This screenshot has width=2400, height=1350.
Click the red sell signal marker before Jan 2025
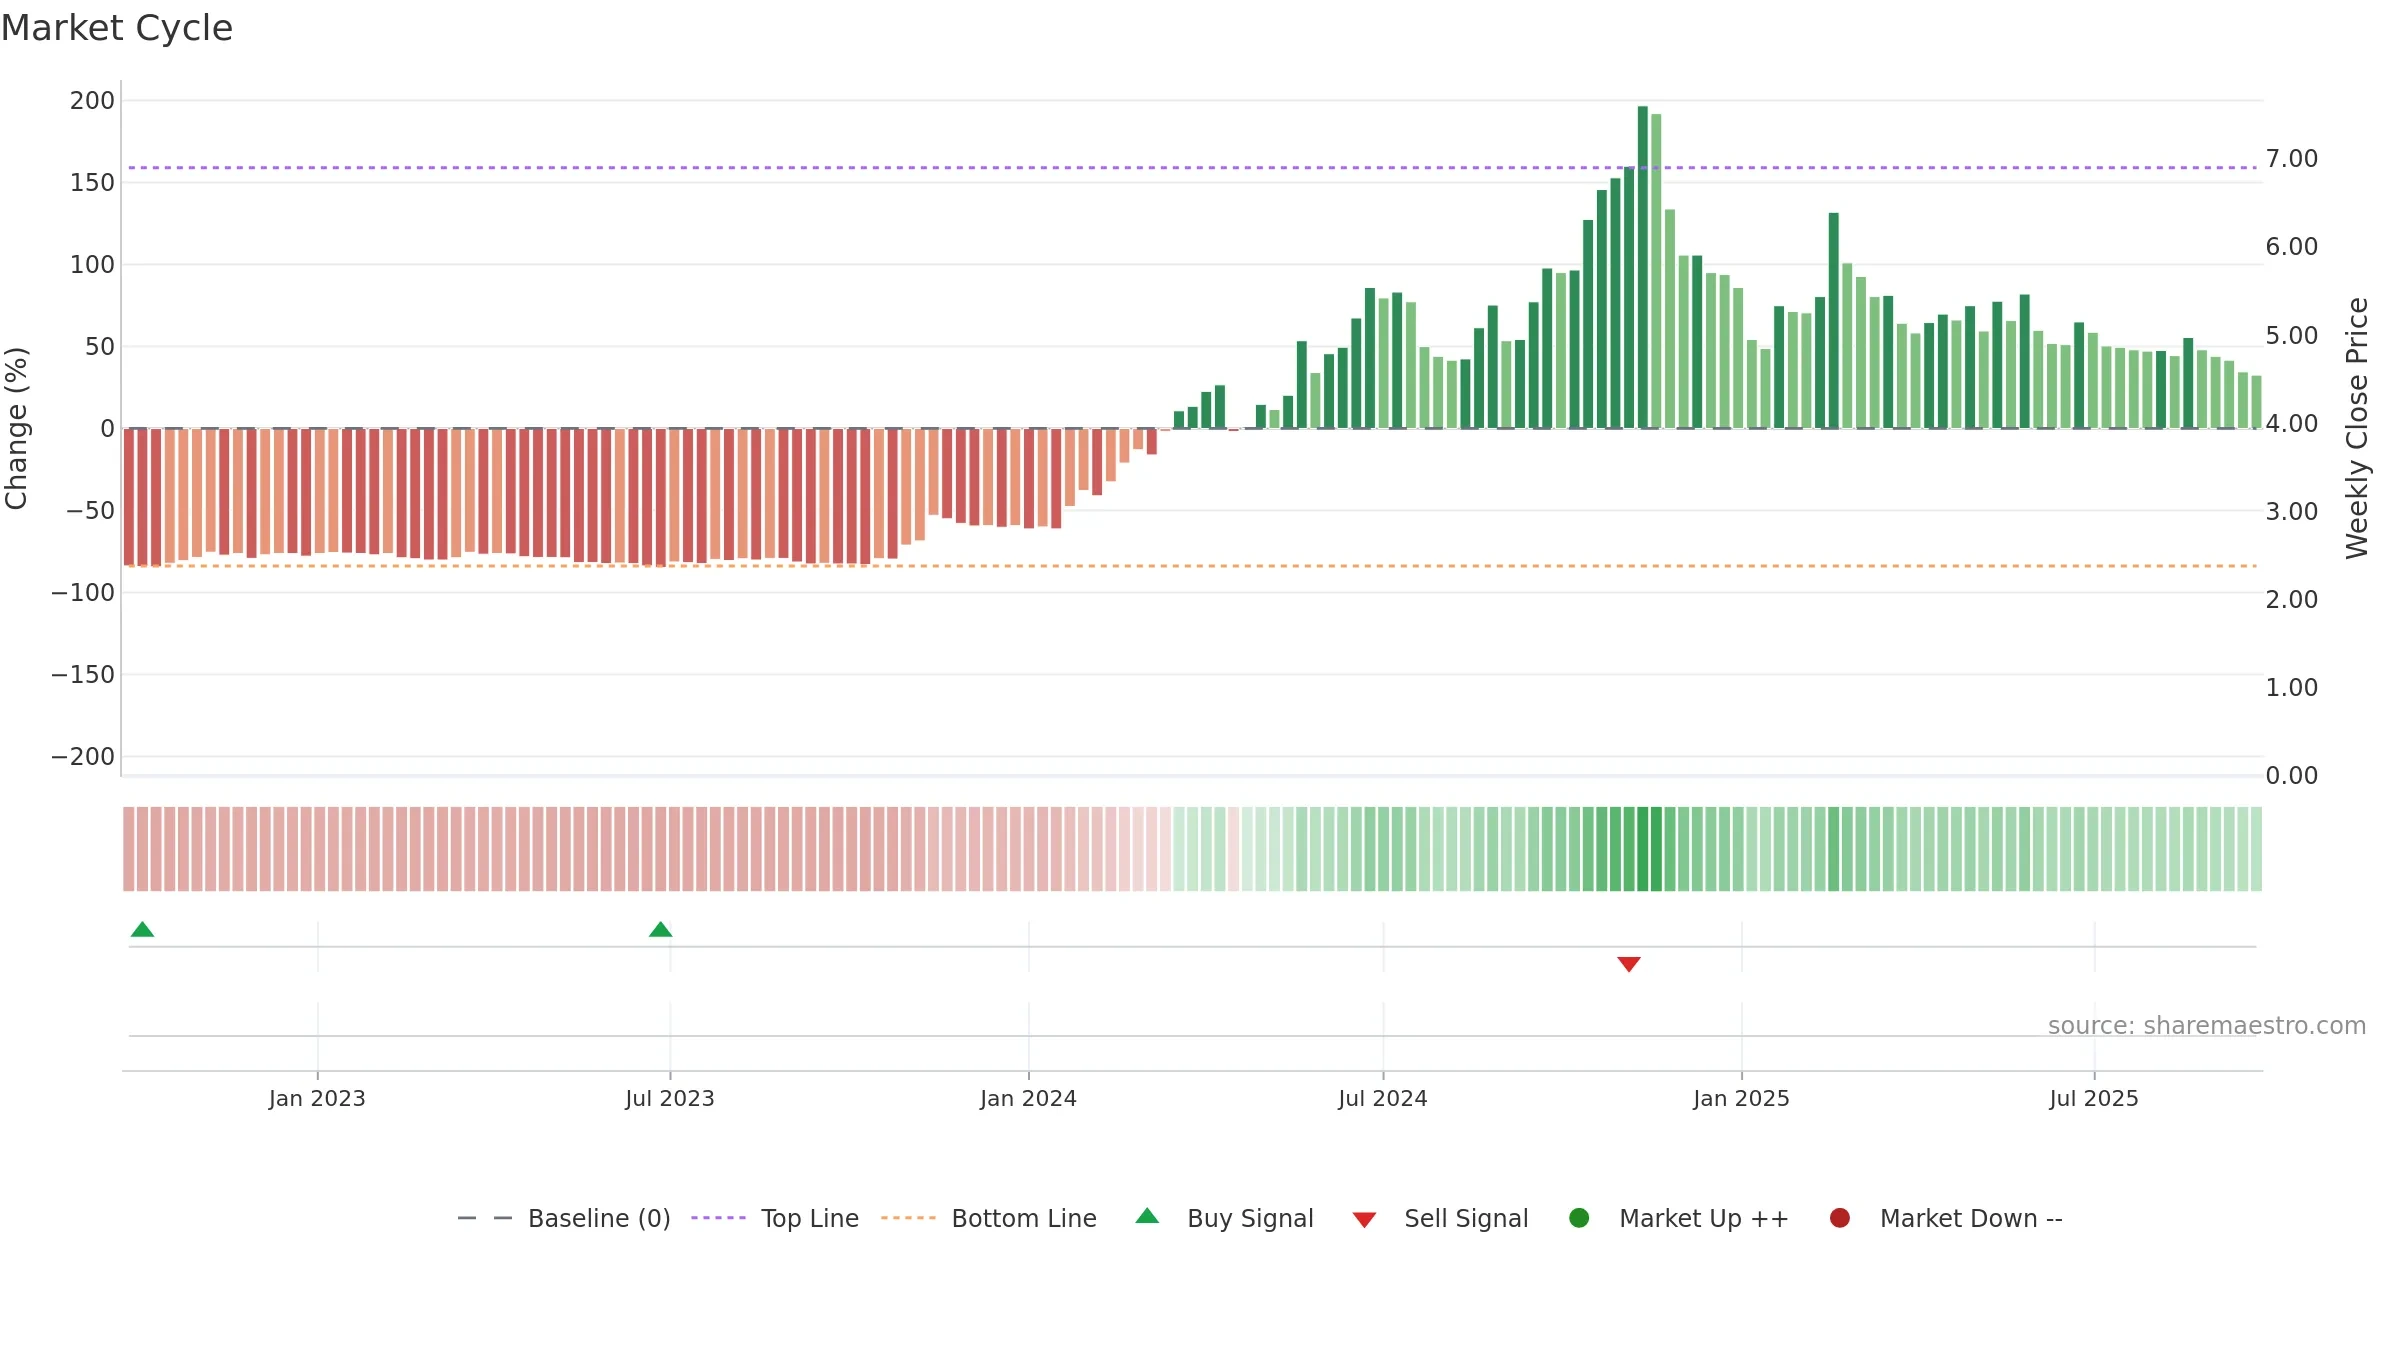point(1629,964)
